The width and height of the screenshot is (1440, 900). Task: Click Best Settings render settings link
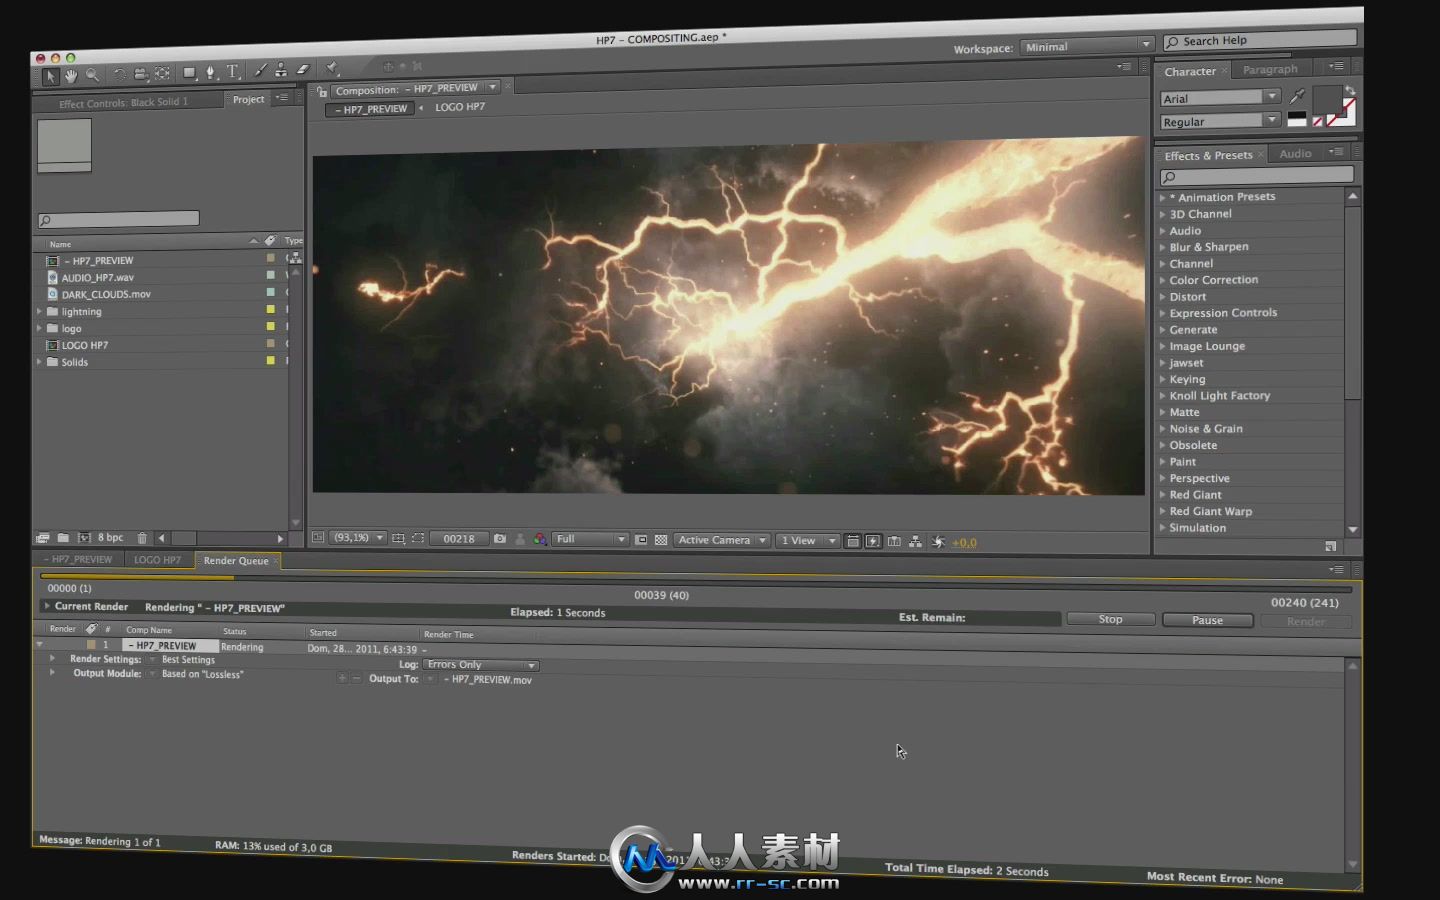point(188,660)
